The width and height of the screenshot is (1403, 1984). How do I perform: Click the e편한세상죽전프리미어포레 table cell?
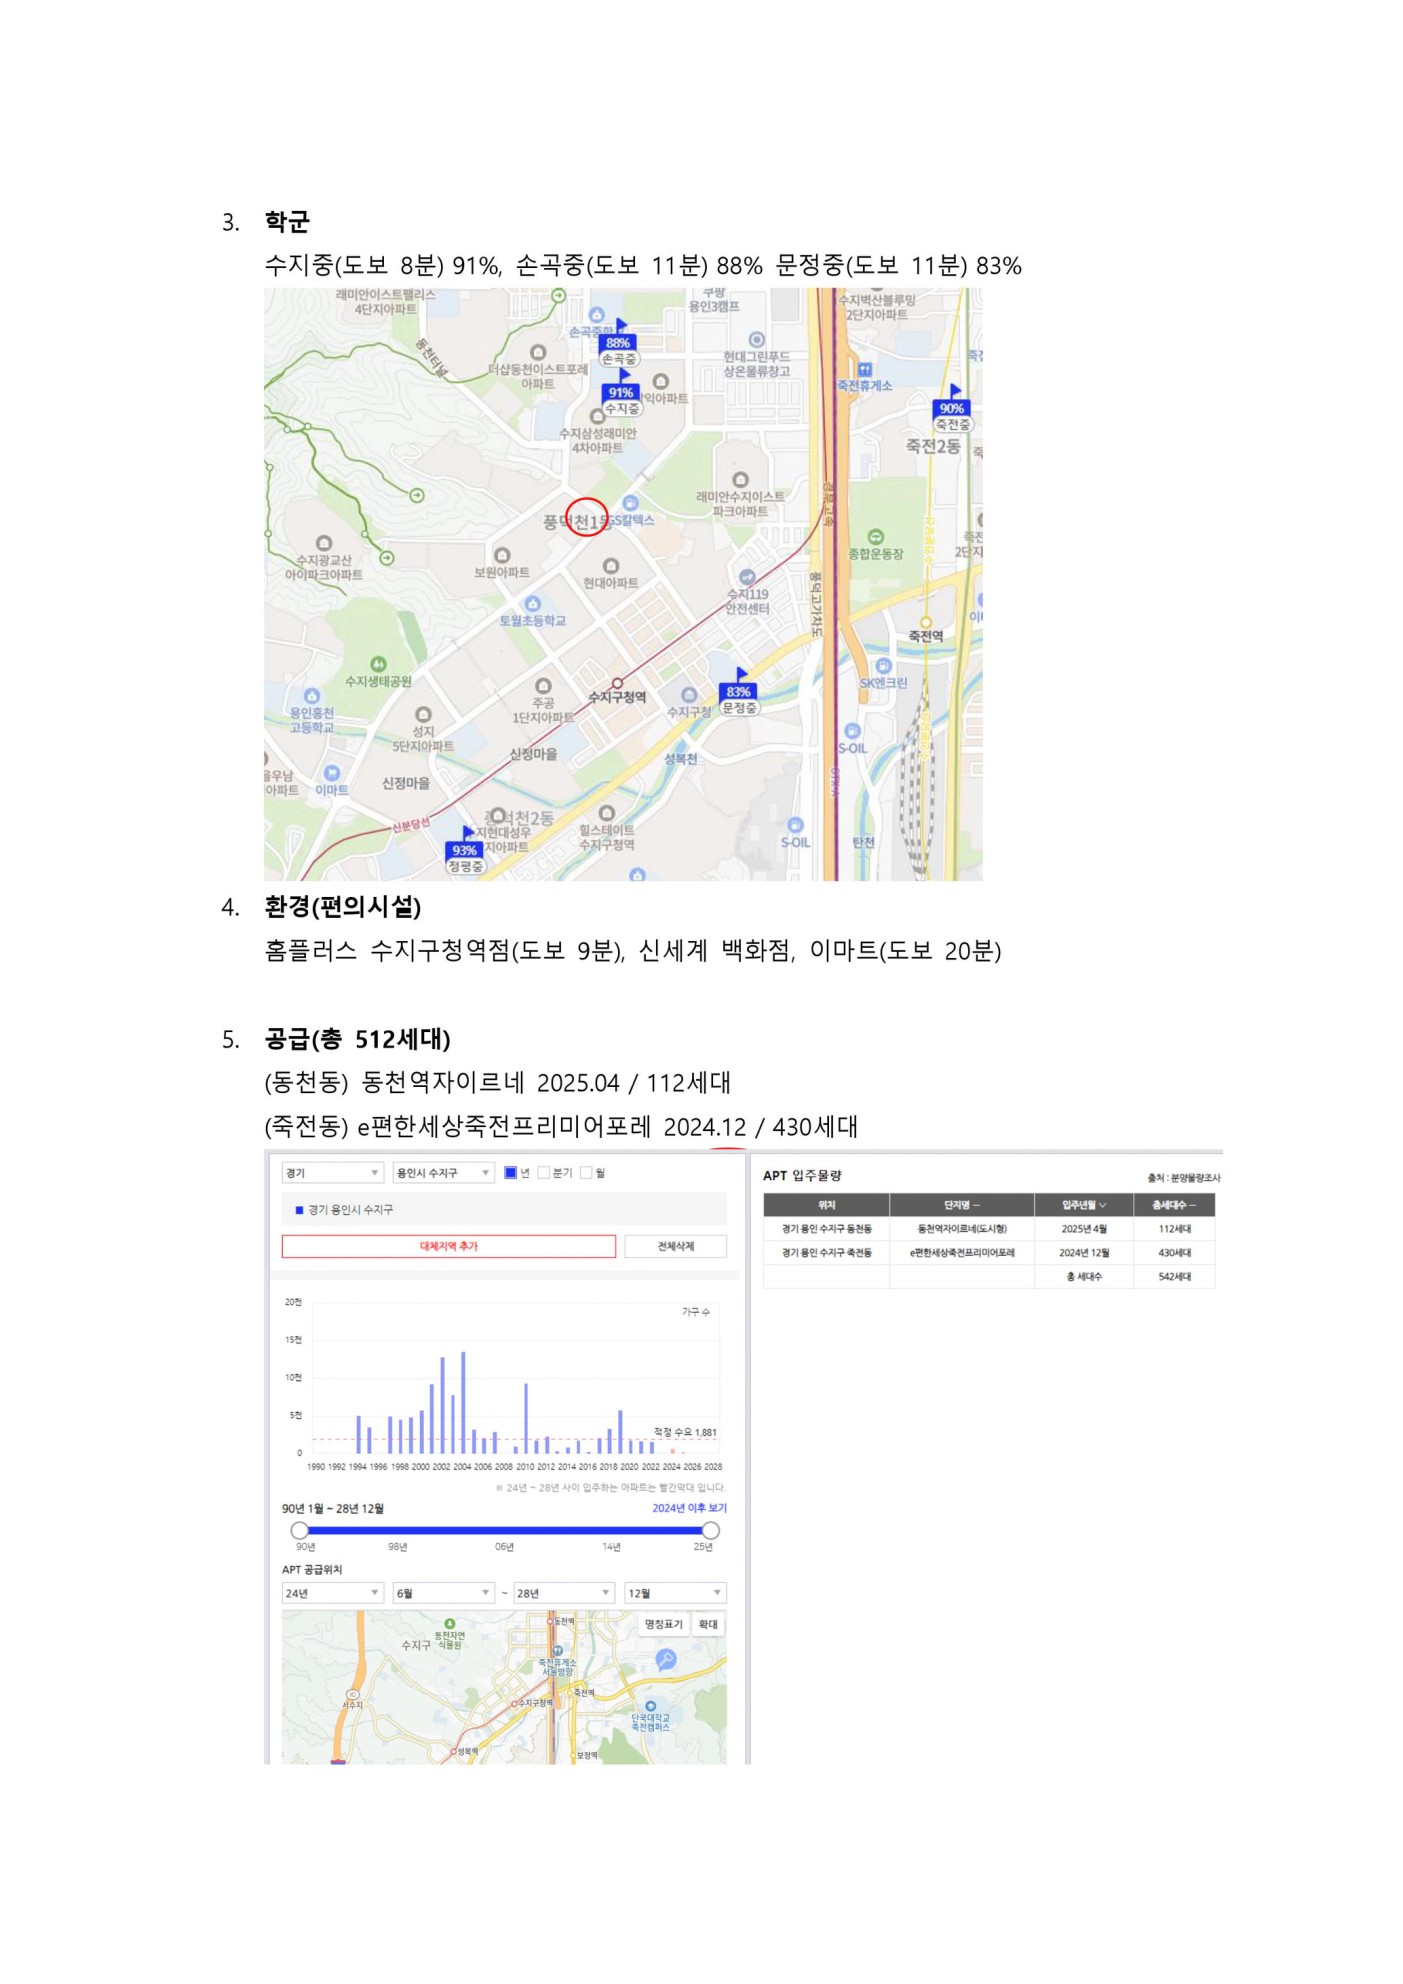[962, 1253]
